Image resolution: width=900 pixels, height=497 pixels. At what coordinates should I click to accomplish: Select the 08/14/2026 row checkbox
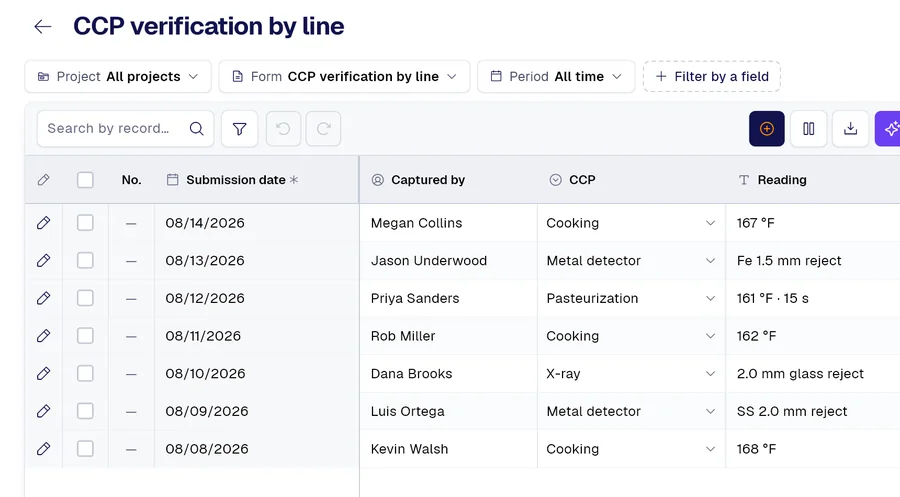coord(85,223)
